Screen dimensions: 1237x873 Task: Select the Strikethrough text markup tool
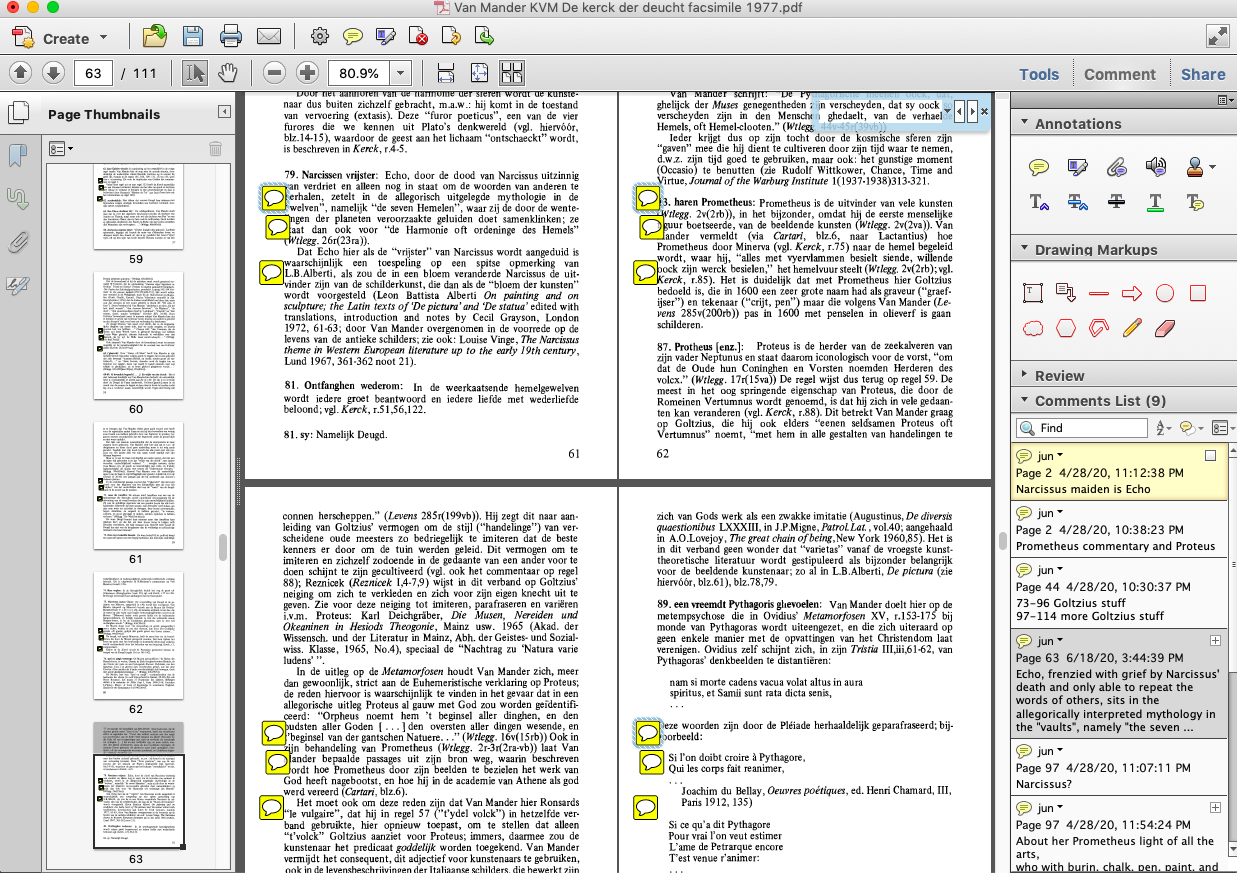coord(1116,202)
